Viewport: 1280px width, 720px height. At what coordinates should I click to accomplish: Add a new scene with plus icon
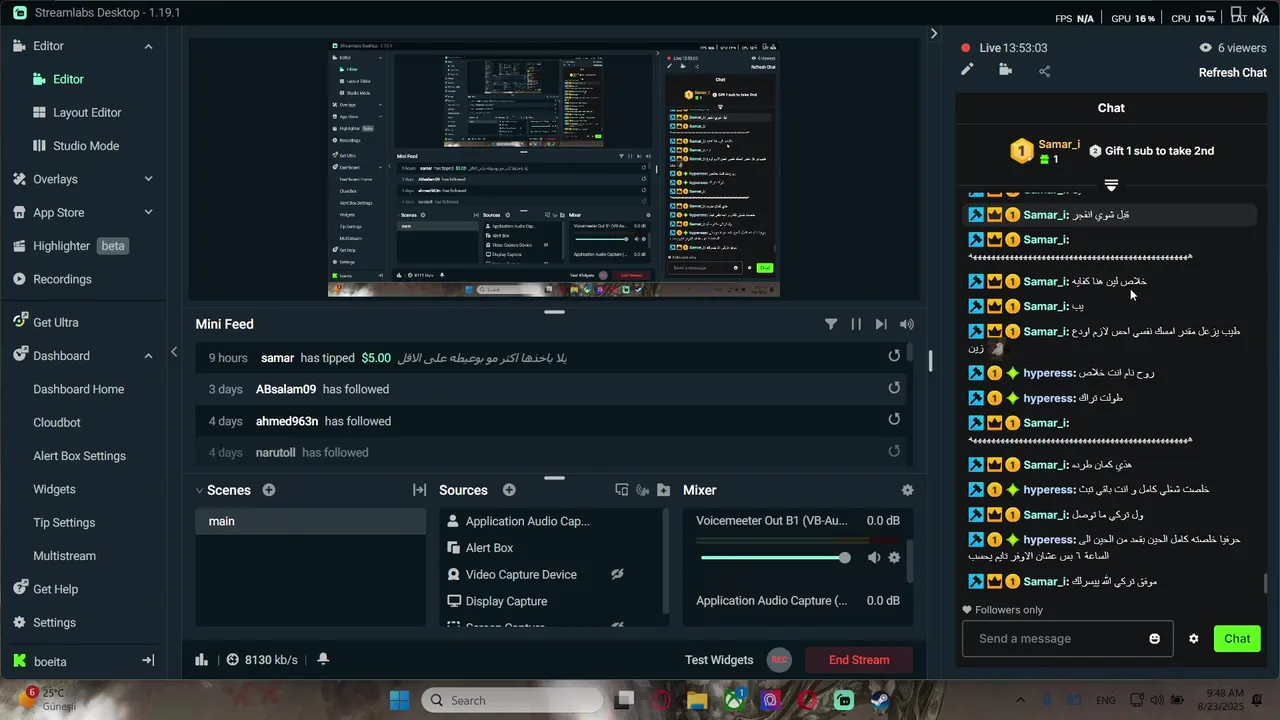click(269, 490)
